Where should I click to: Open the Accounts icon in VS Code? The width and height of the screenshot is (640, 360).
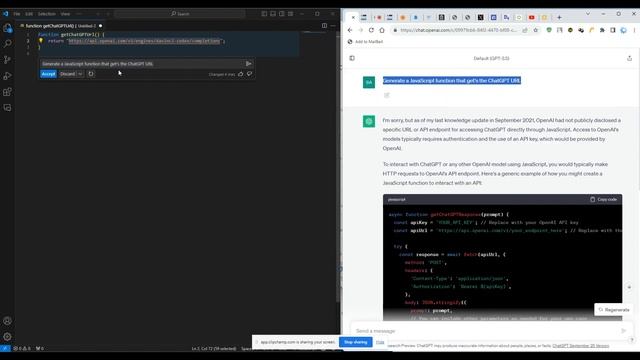click(x=7, y=321)
